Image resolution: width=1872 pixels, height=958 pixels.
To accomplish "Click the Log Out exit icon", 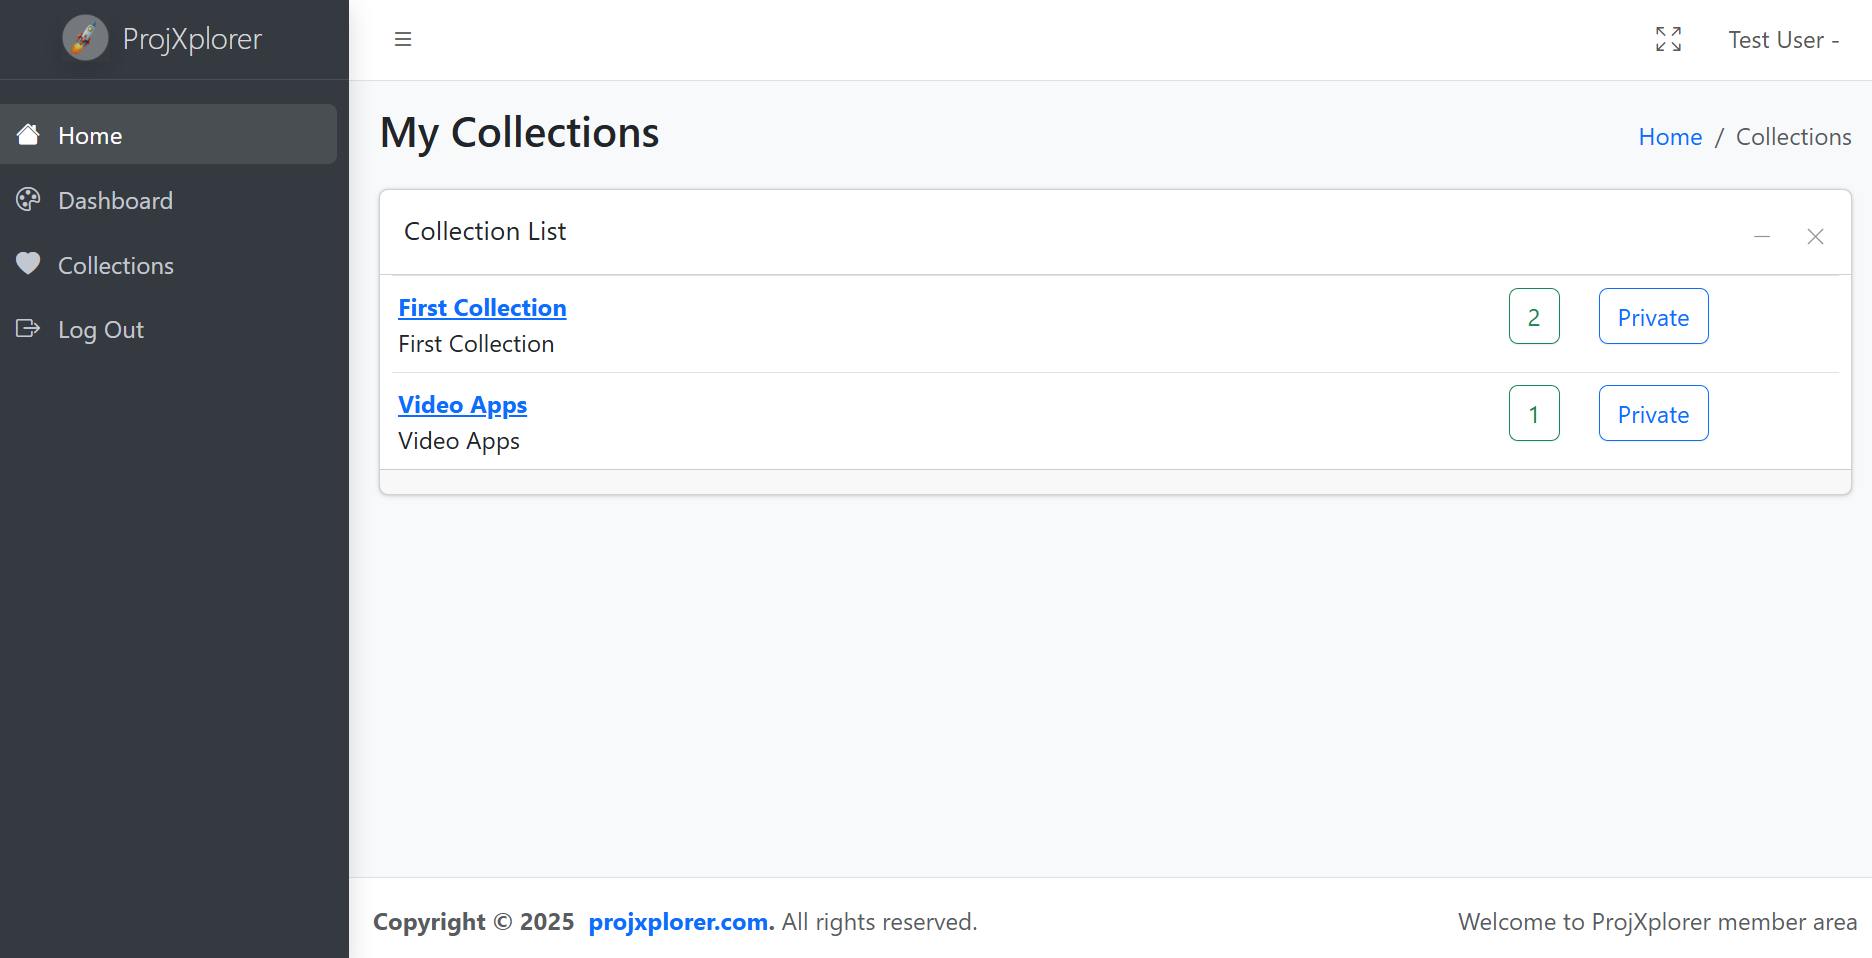I will click(28, 328).
